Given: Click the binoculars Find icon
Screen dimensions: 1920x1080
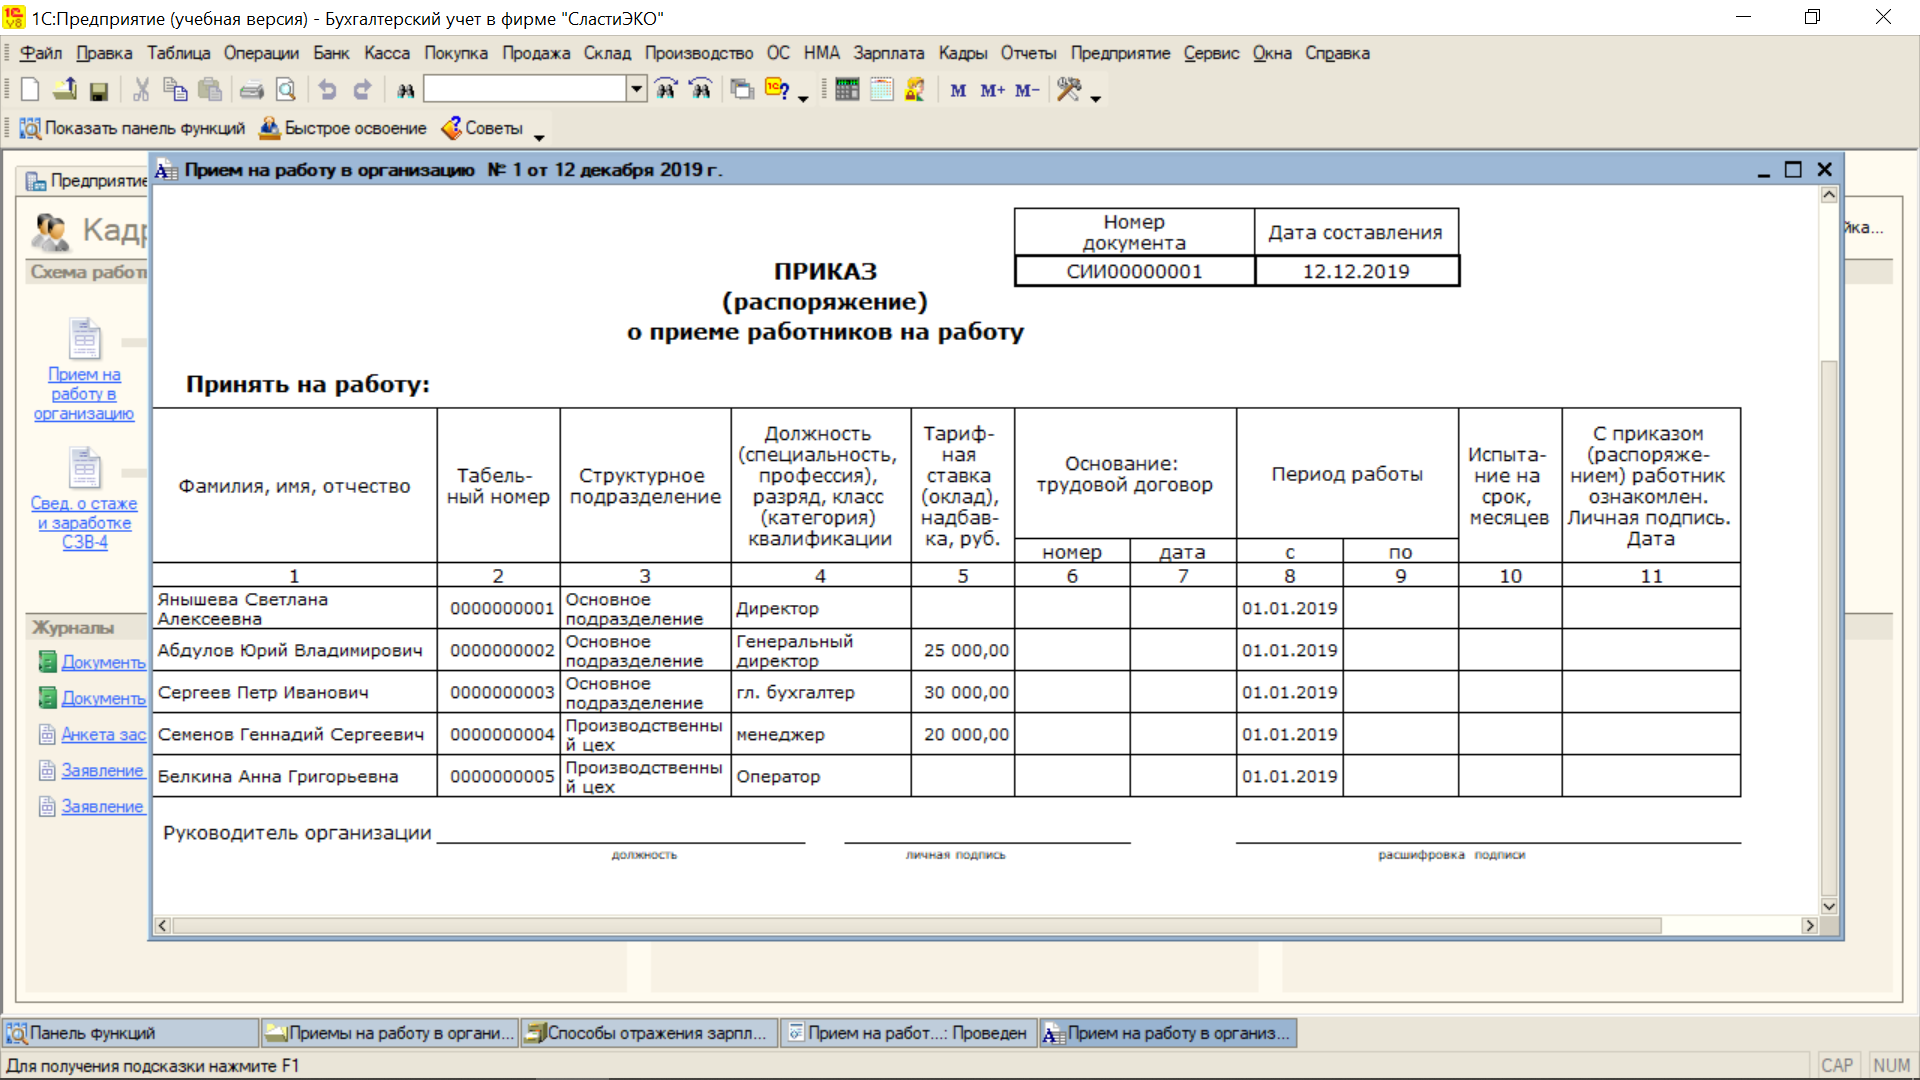Looking at the screenshot, I should point(405,91).
